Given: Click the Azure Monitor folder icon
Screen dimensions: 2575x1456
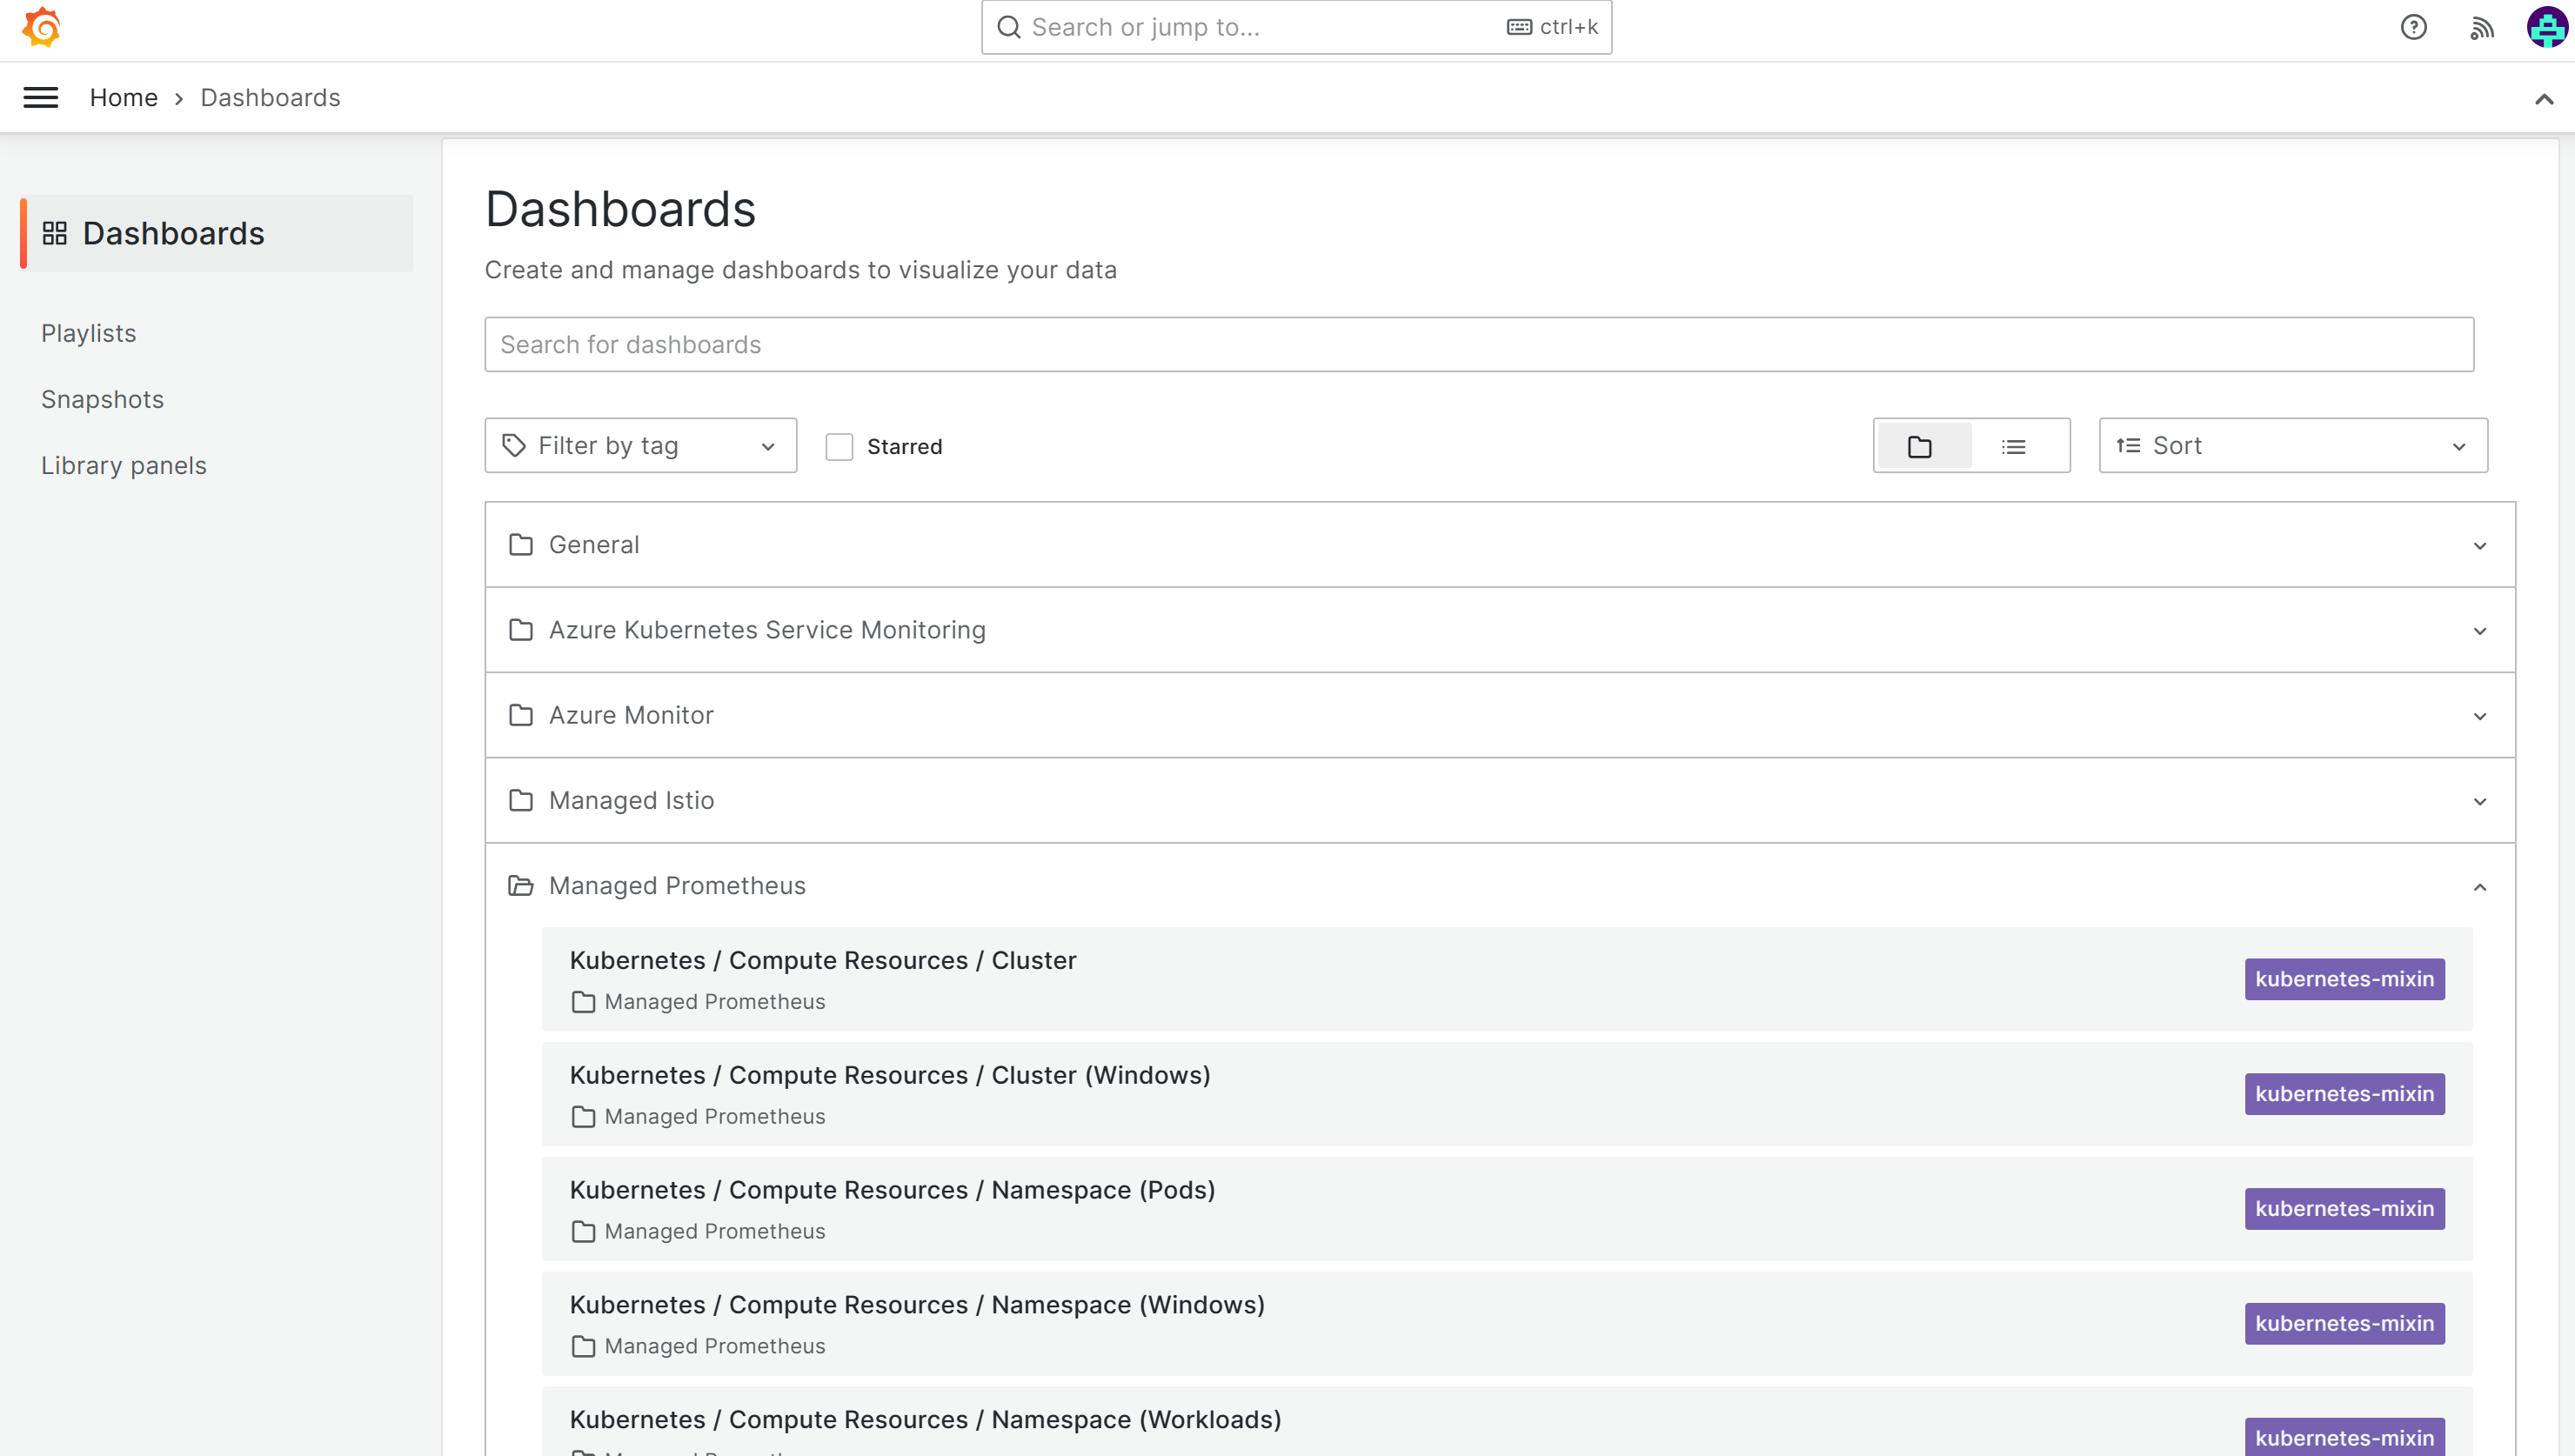Looking at the screenshot, I should [521, 715].
